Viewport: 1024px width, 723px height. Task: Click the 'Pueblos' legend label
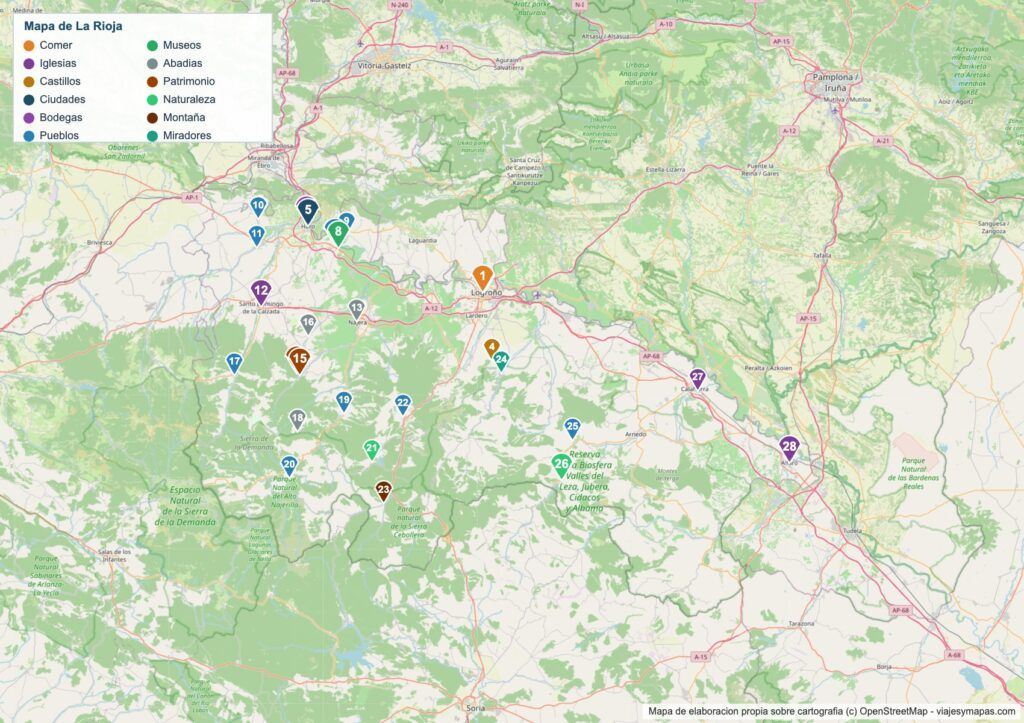[x=59, y=135]
